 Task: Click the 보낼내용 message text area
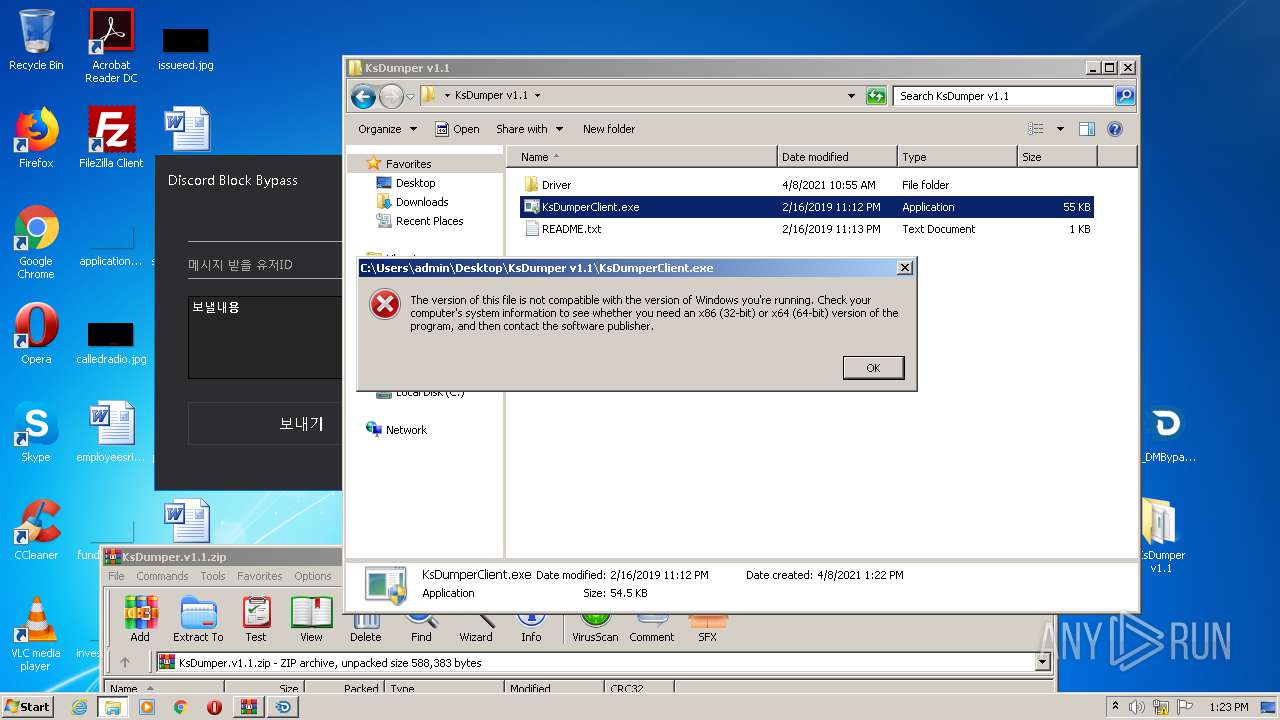click(x=265, y=337)
